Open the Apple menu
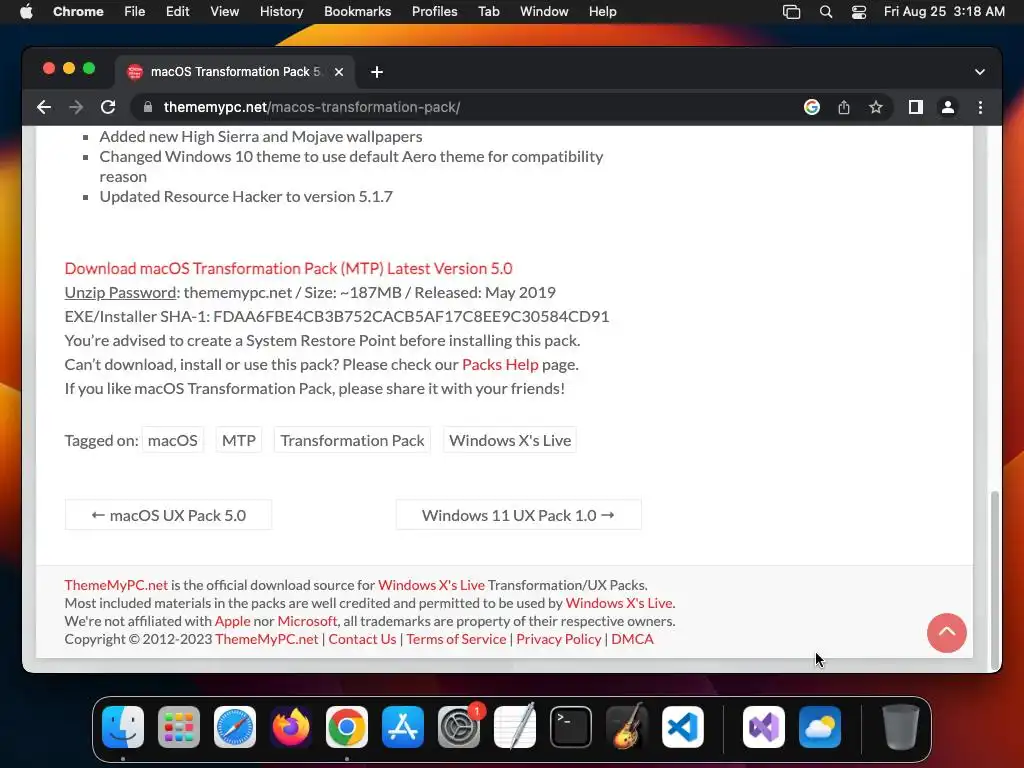The image size is (1024, 768). (x=26, y=12)
